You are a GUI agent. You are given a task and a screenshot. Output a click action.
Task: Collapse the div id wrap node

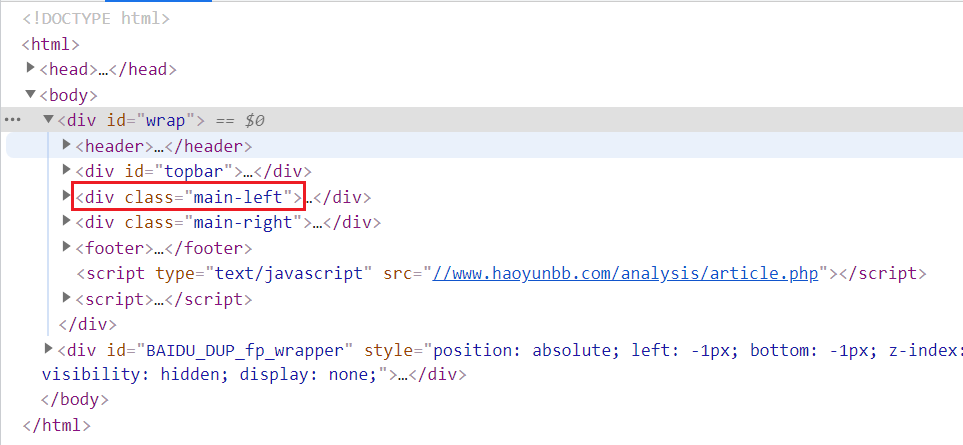pos(49,119)
